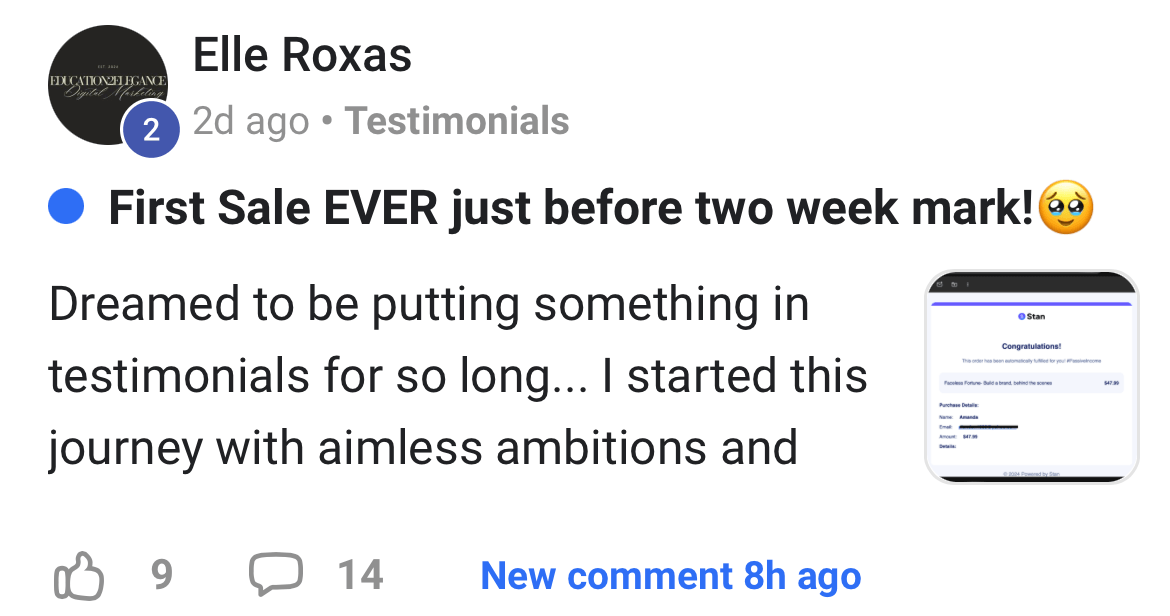Viewport: 1170px width, 616px height.
Task: Jump to the new comment from 8h ago
Action: (x=670, y=576)
